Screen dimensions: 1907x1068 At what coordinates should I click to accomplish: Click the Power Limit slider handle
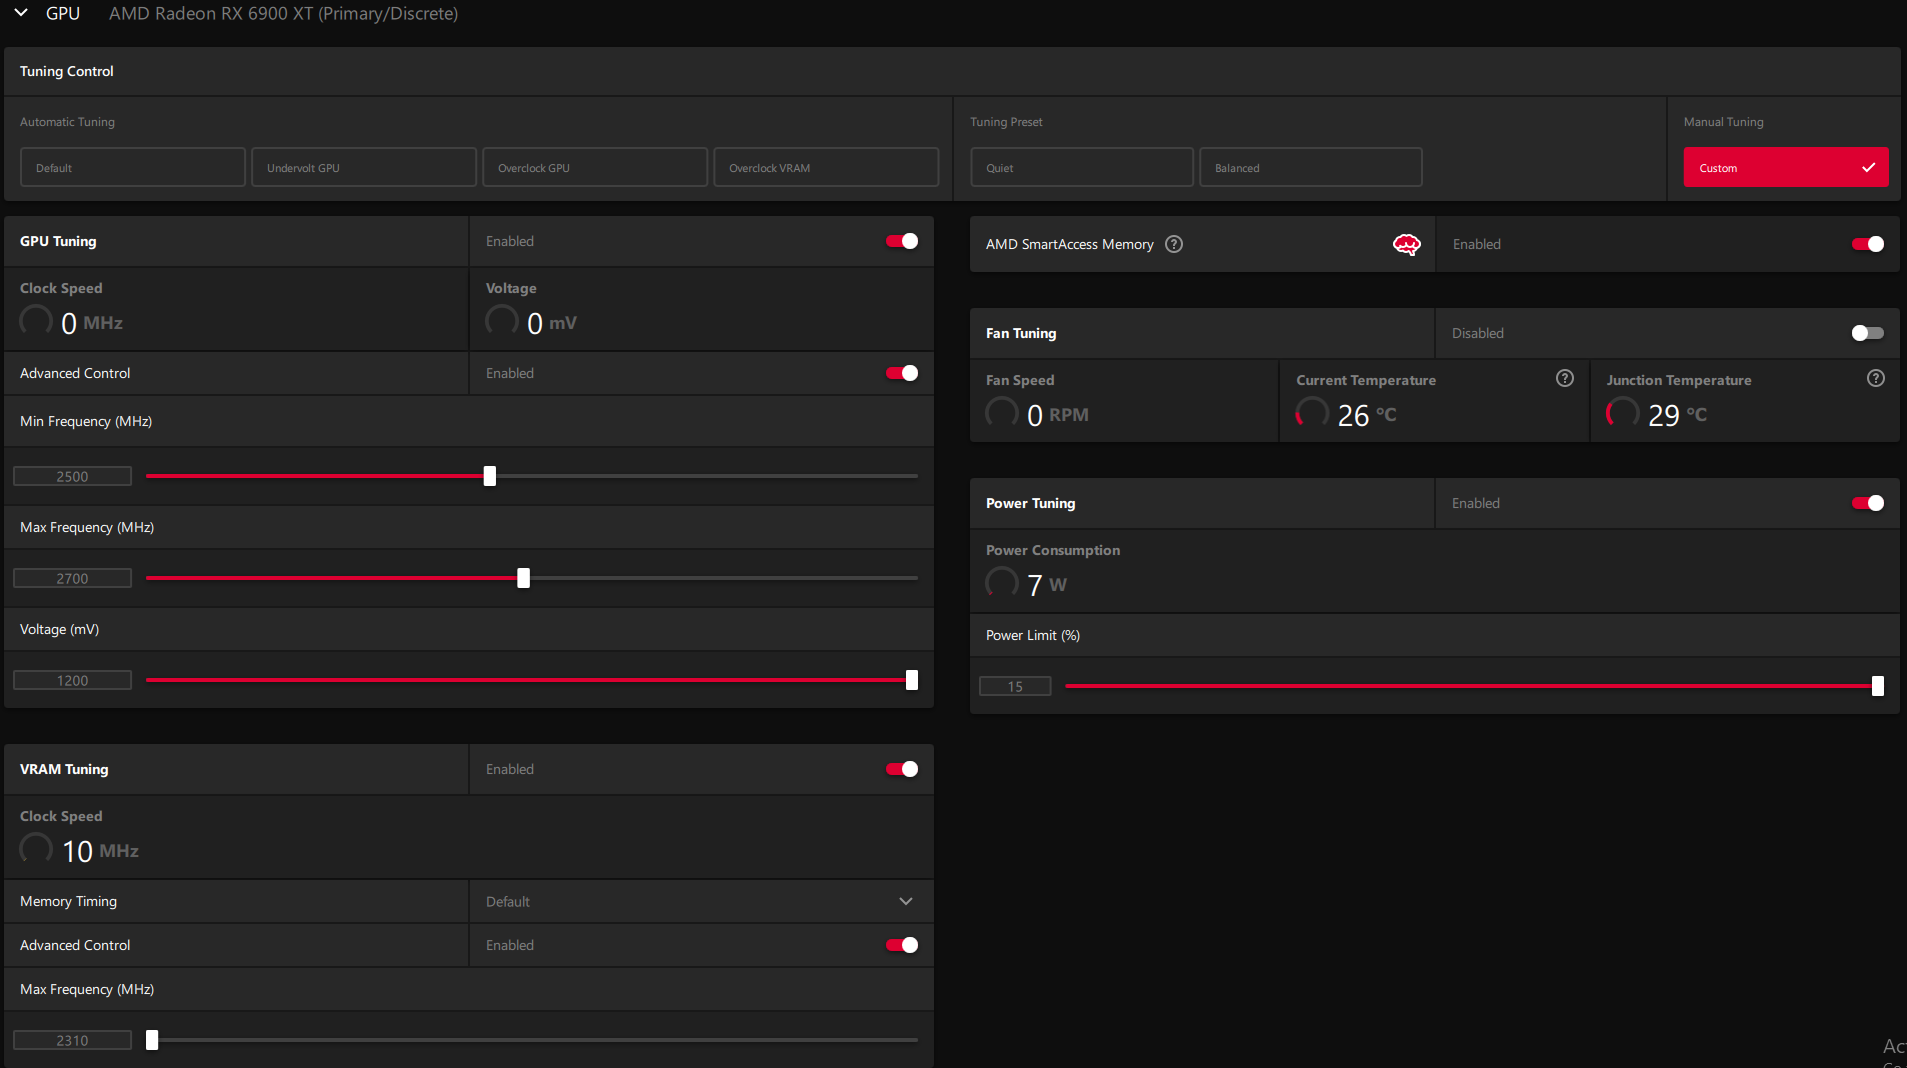[x=1877, y=686]
